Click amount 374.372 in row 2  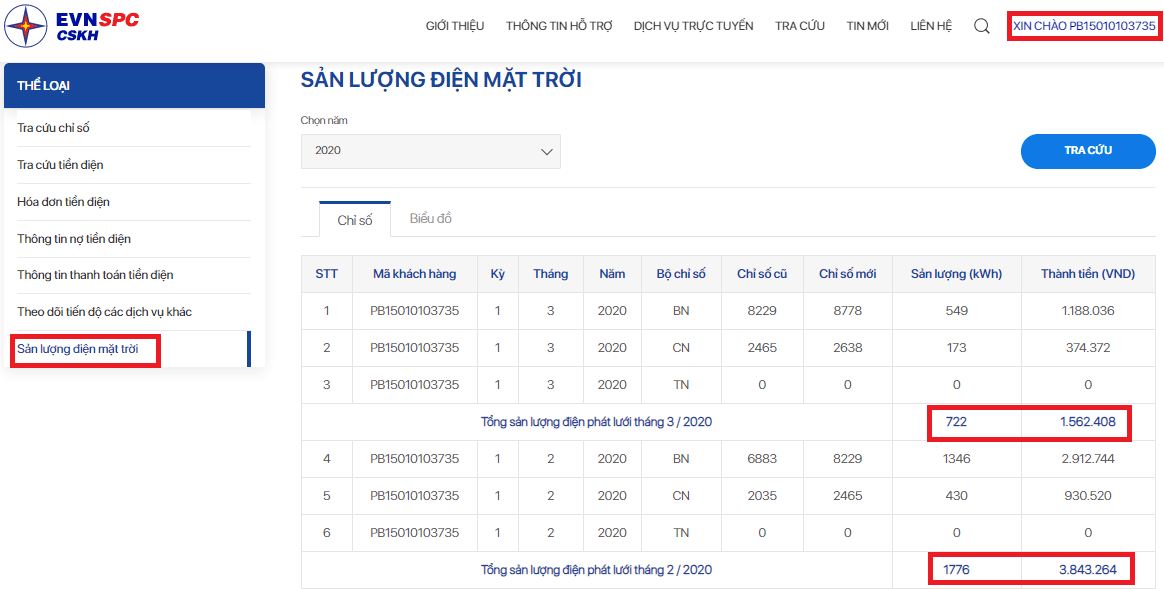point(1088,348)
